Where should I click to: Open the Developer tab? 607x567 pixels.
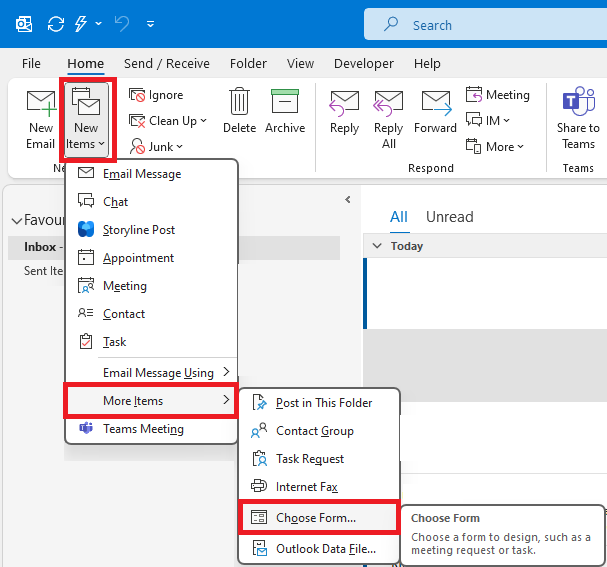pos(364,63)
